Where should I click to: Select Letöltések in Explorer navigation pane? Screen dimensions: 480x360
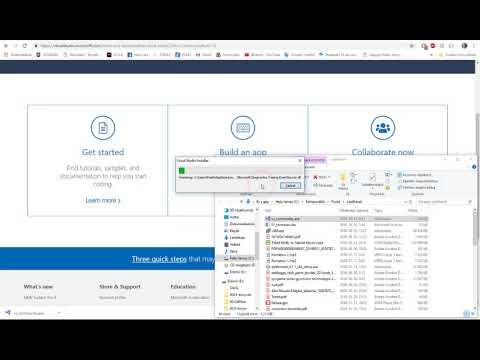pos(235,238)
